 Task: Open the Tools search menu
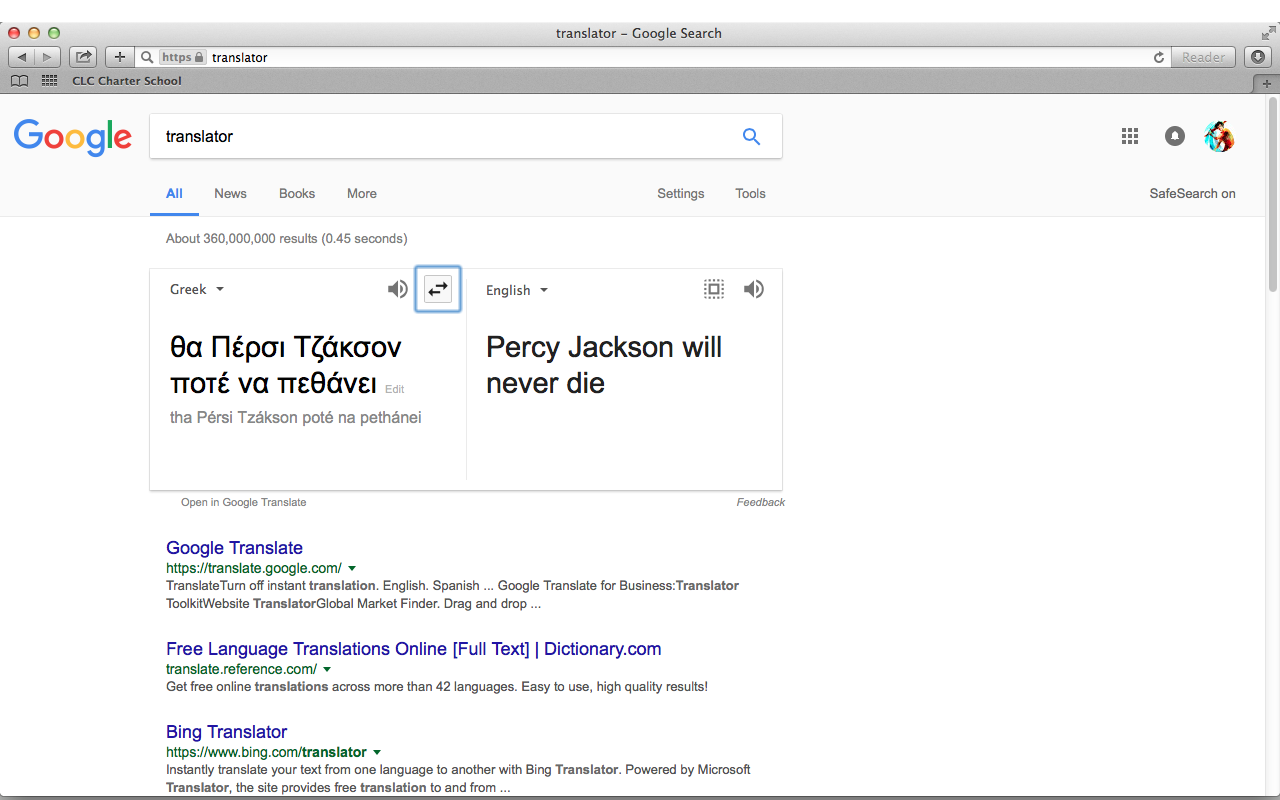[x=750, y=194]
